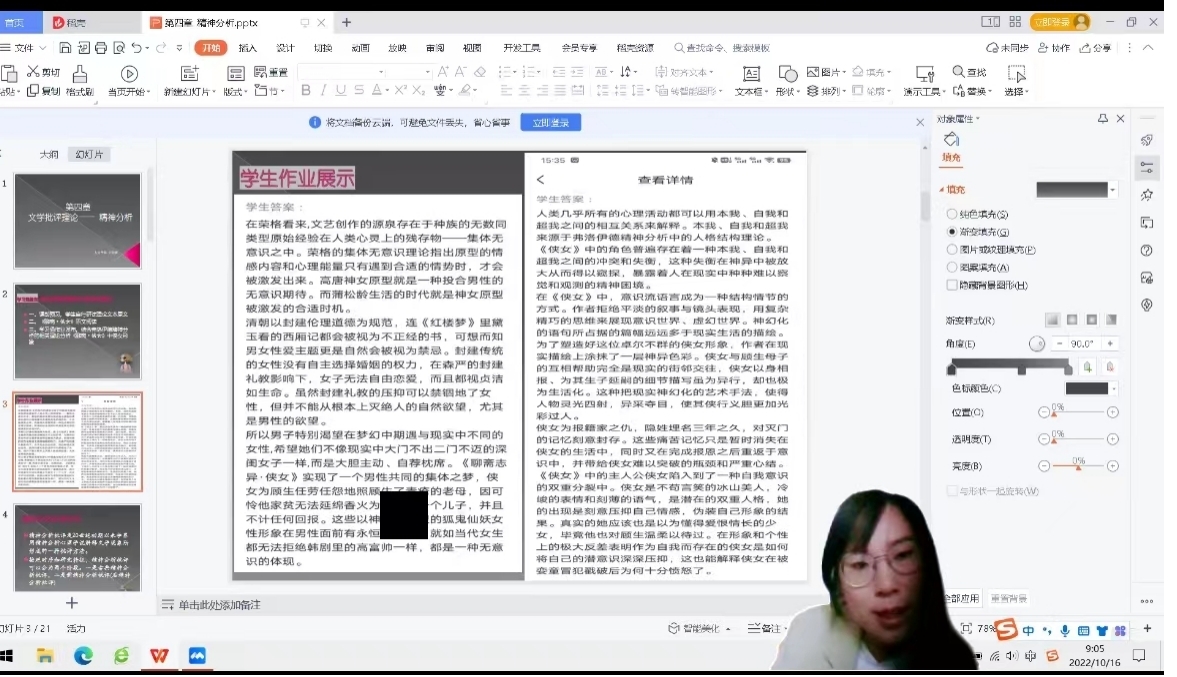Click the Bold formatting icon
Image resolution: width=1177 pixels, height=677 pixels.
point(306,91)
